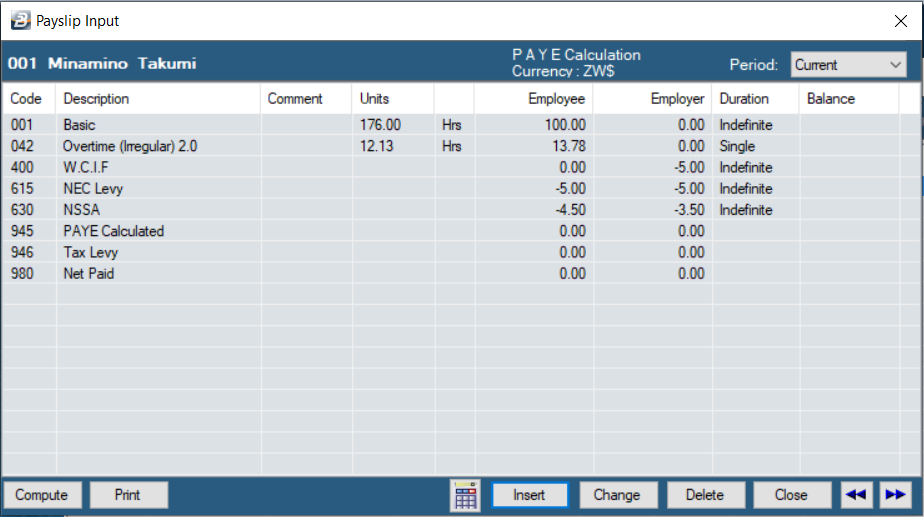Click the W.C.I.F employer amount -5.00
The height and width of the screenshot is (517, 924).
pyautogui.click(x=689, y=167)
